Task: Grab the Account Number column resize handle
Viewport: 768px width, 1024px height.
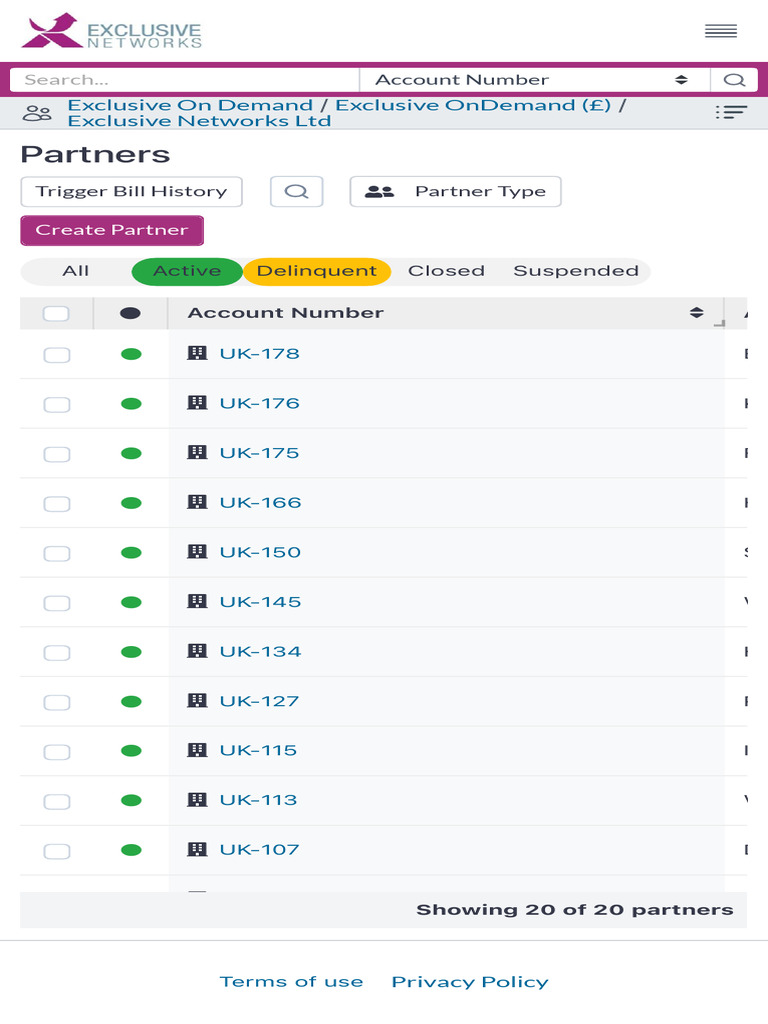Action: tap(720, 323)
